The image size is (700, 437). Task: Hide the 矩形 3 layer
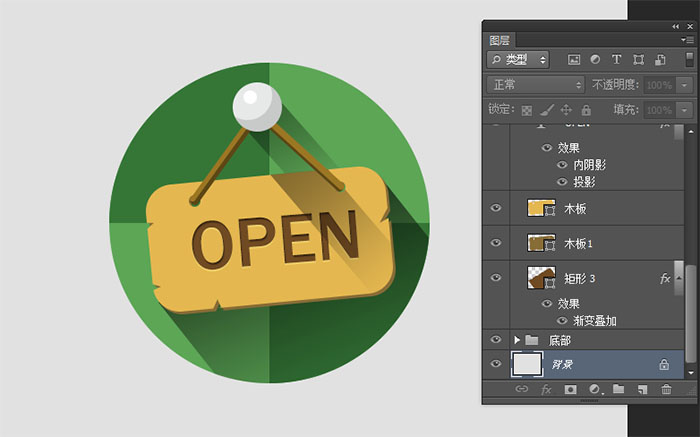[x=496, y=277]
